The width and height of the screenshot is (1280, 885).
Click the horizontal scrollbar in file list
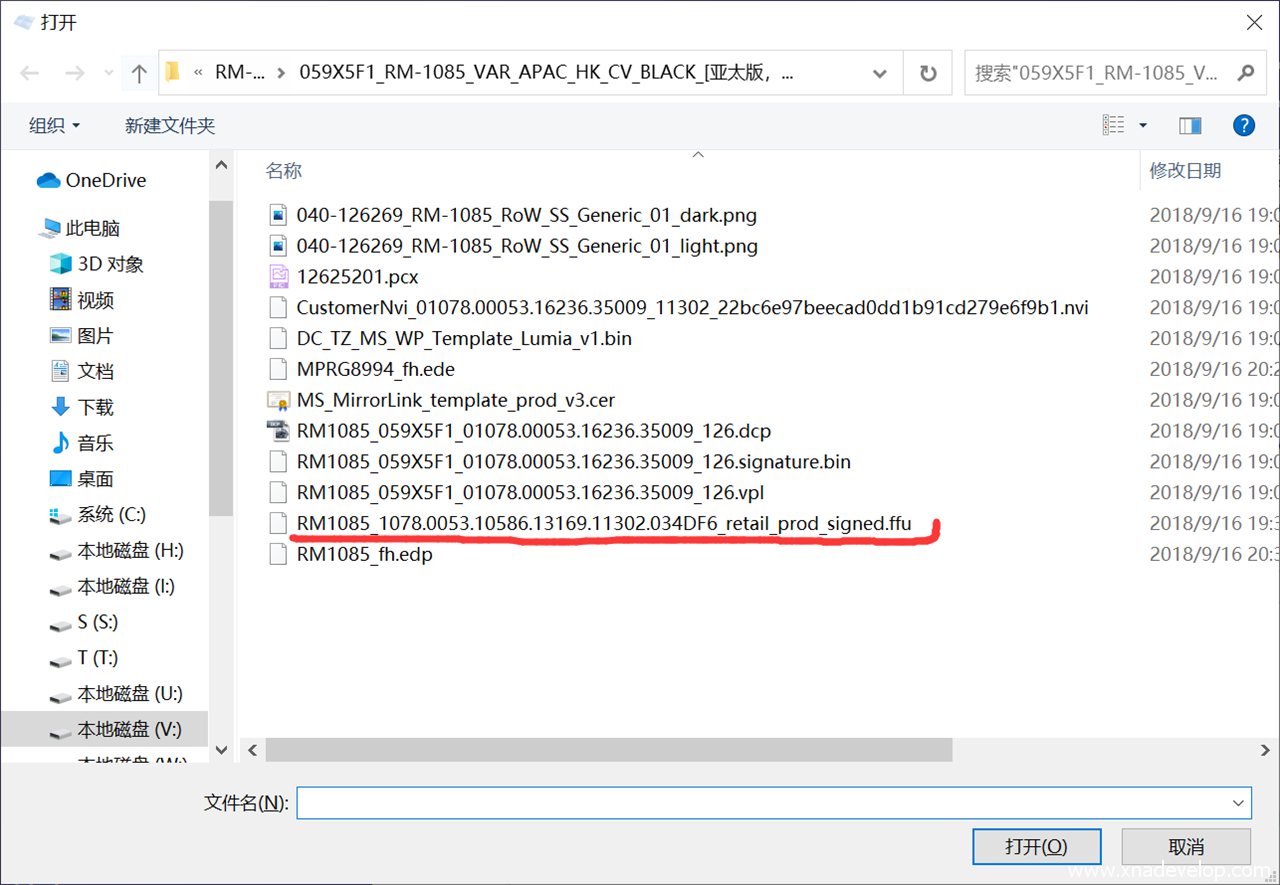pos(608,750)
